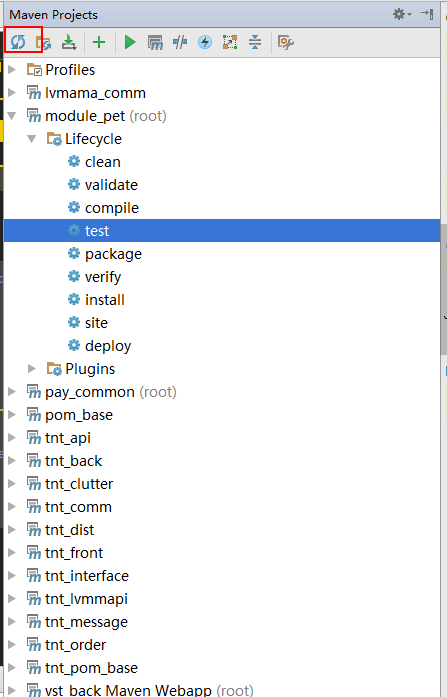The image size is (447, 697).
Task: Download sources and documentation
Action: [x=68, y=42]
